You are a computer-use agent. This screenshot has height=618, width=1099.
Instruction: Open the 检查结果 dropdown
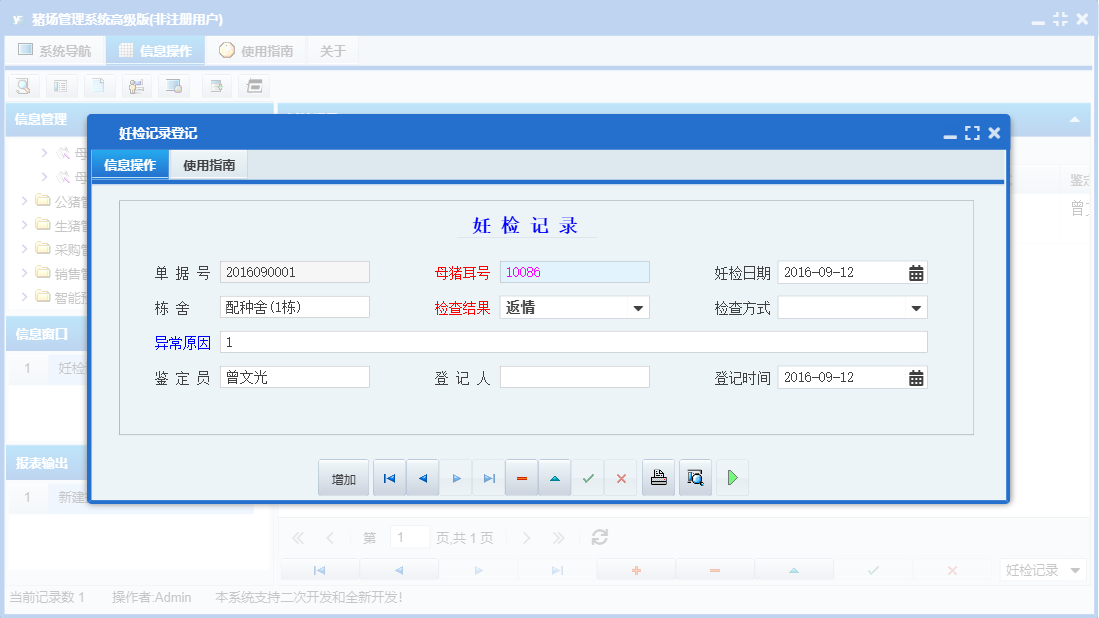(x=637, y=307)
